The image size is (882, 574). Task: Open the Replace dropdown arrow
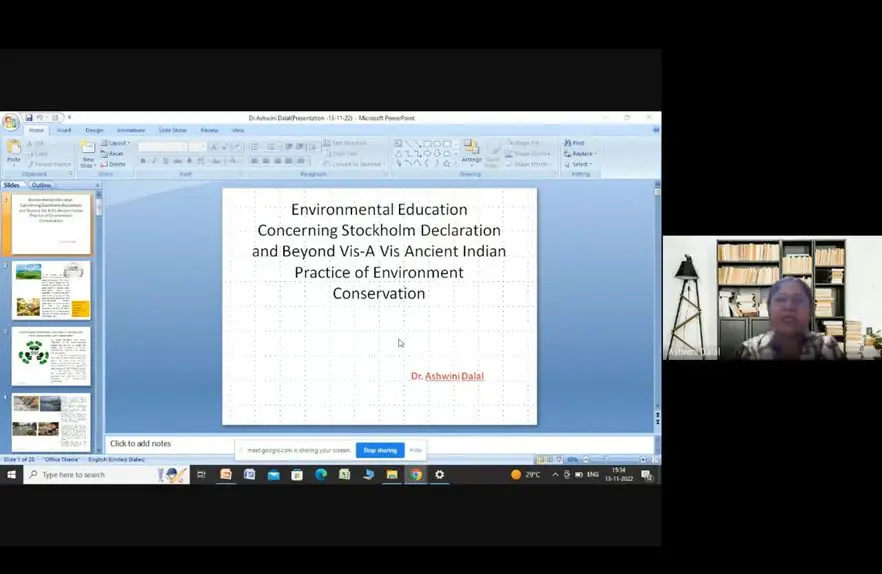tap(595, 154)
